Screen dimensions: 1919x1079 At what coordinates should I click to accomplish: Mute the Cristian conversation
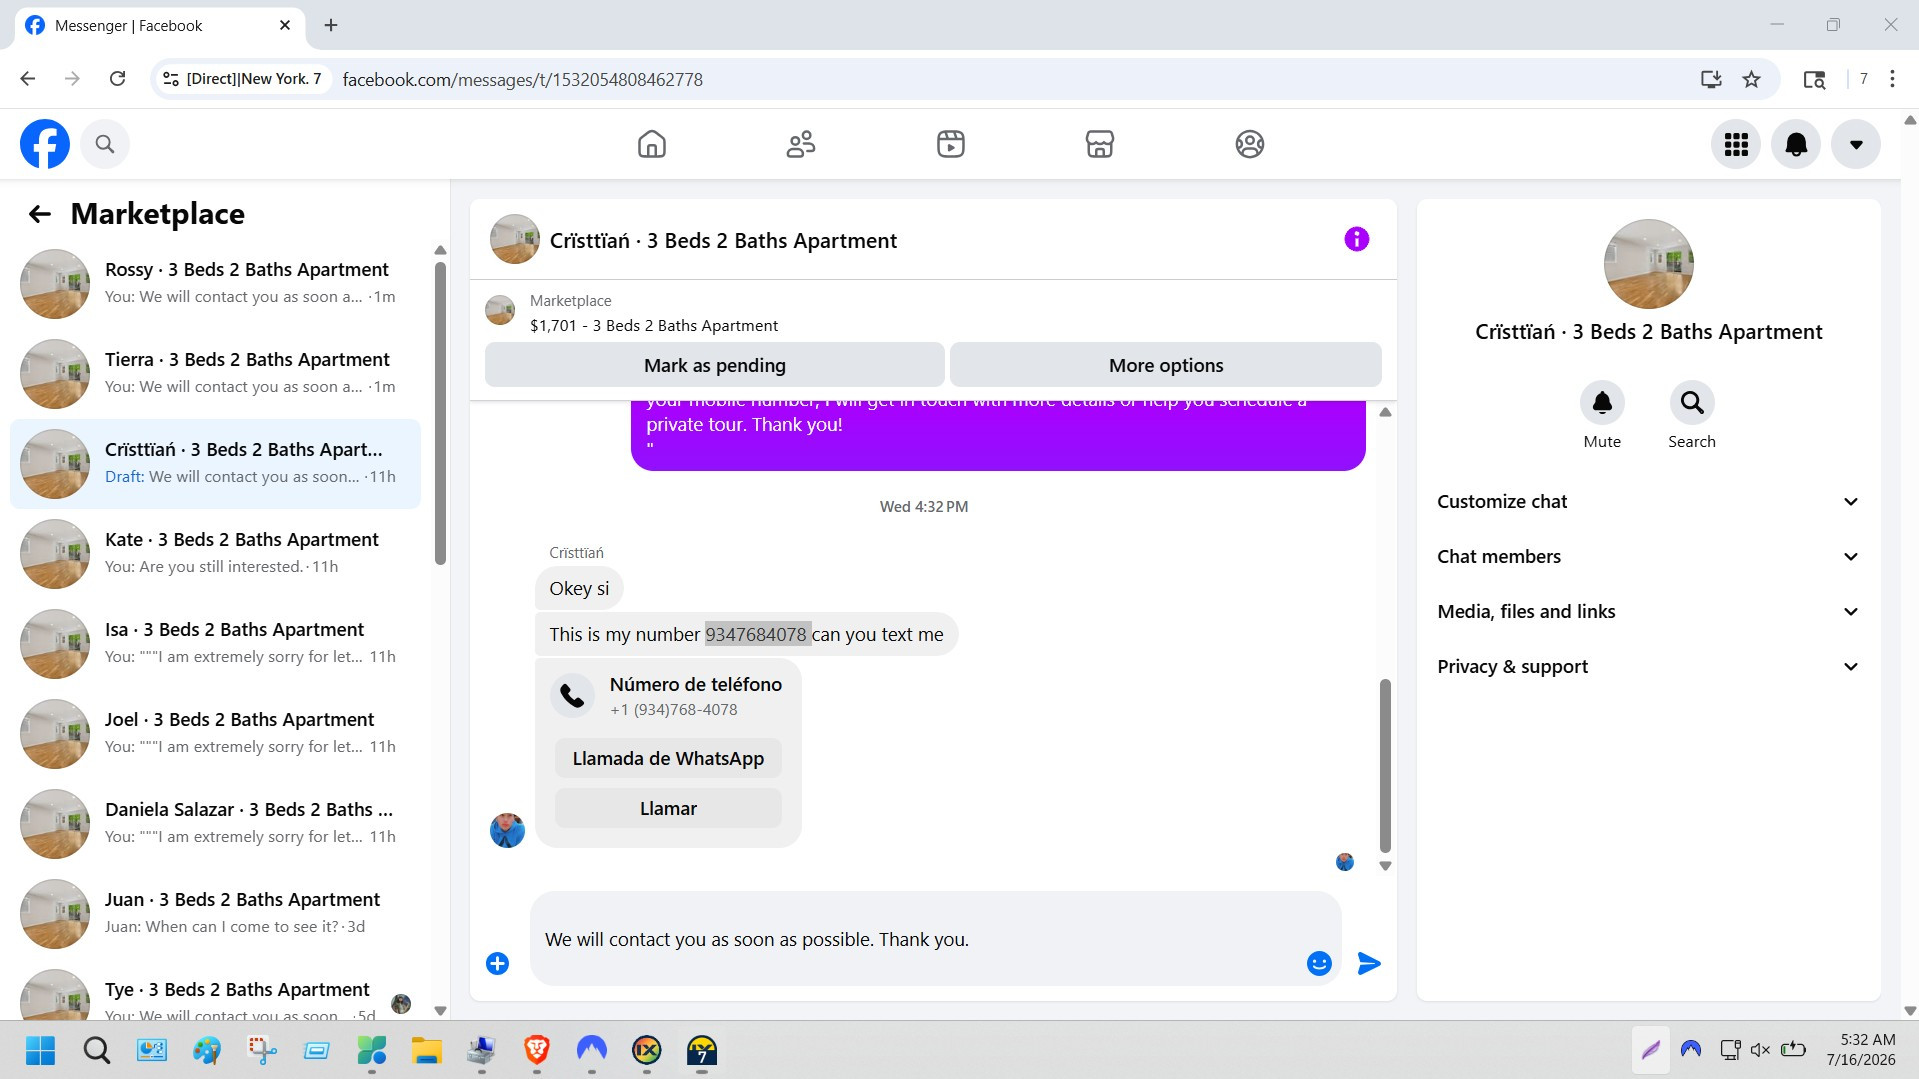click(x=1602, y=403)
